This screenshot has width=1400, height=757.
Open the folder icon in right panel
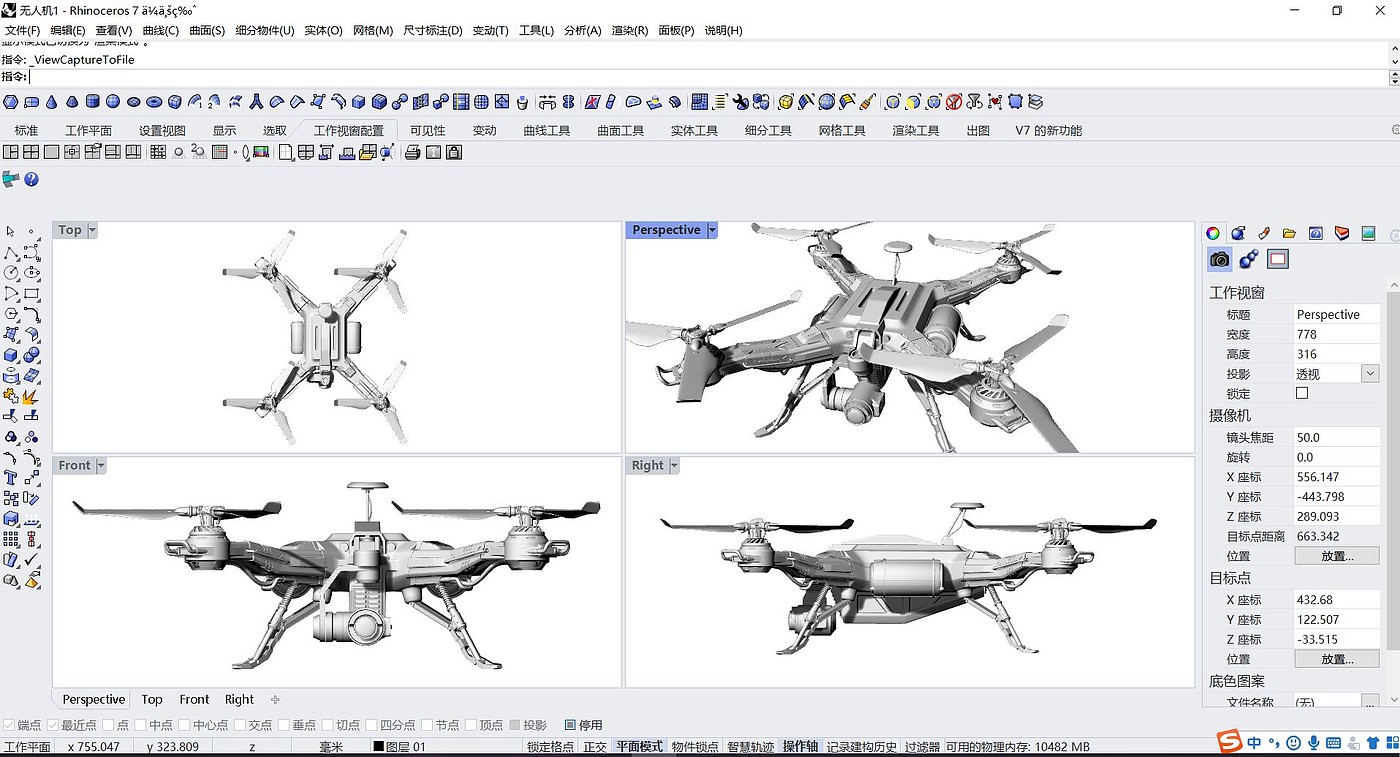(x=1290, y=233)
